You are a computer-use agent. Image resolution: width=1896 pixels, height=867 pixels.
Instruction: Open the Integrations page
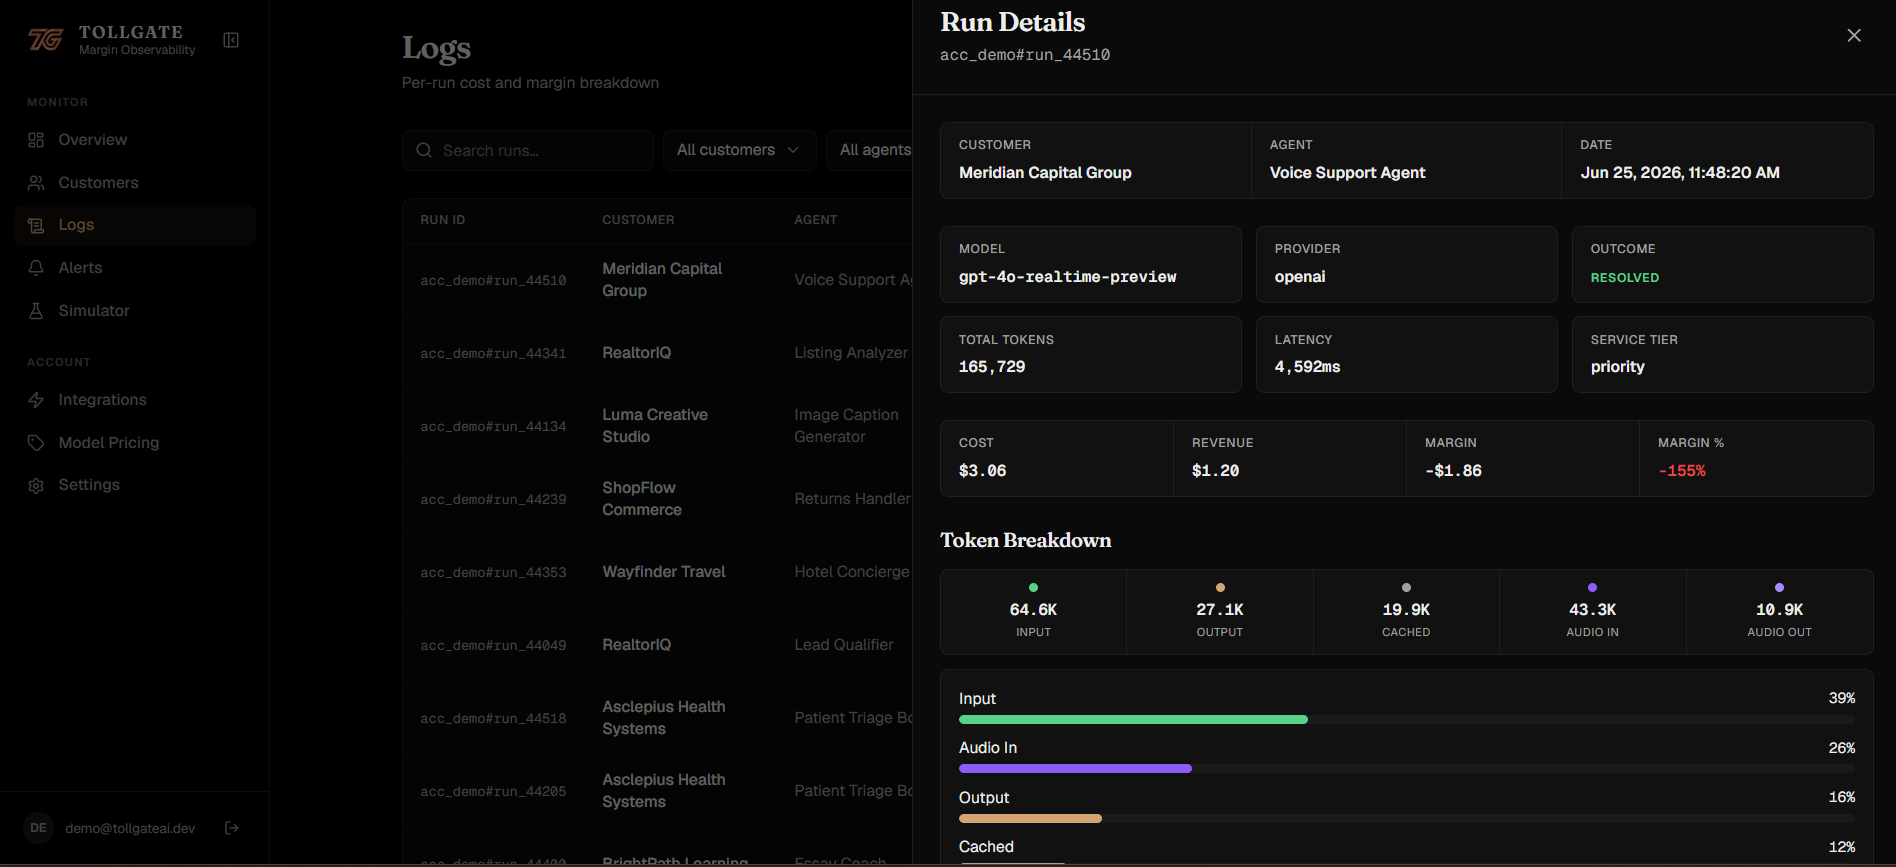coord(135,400)
